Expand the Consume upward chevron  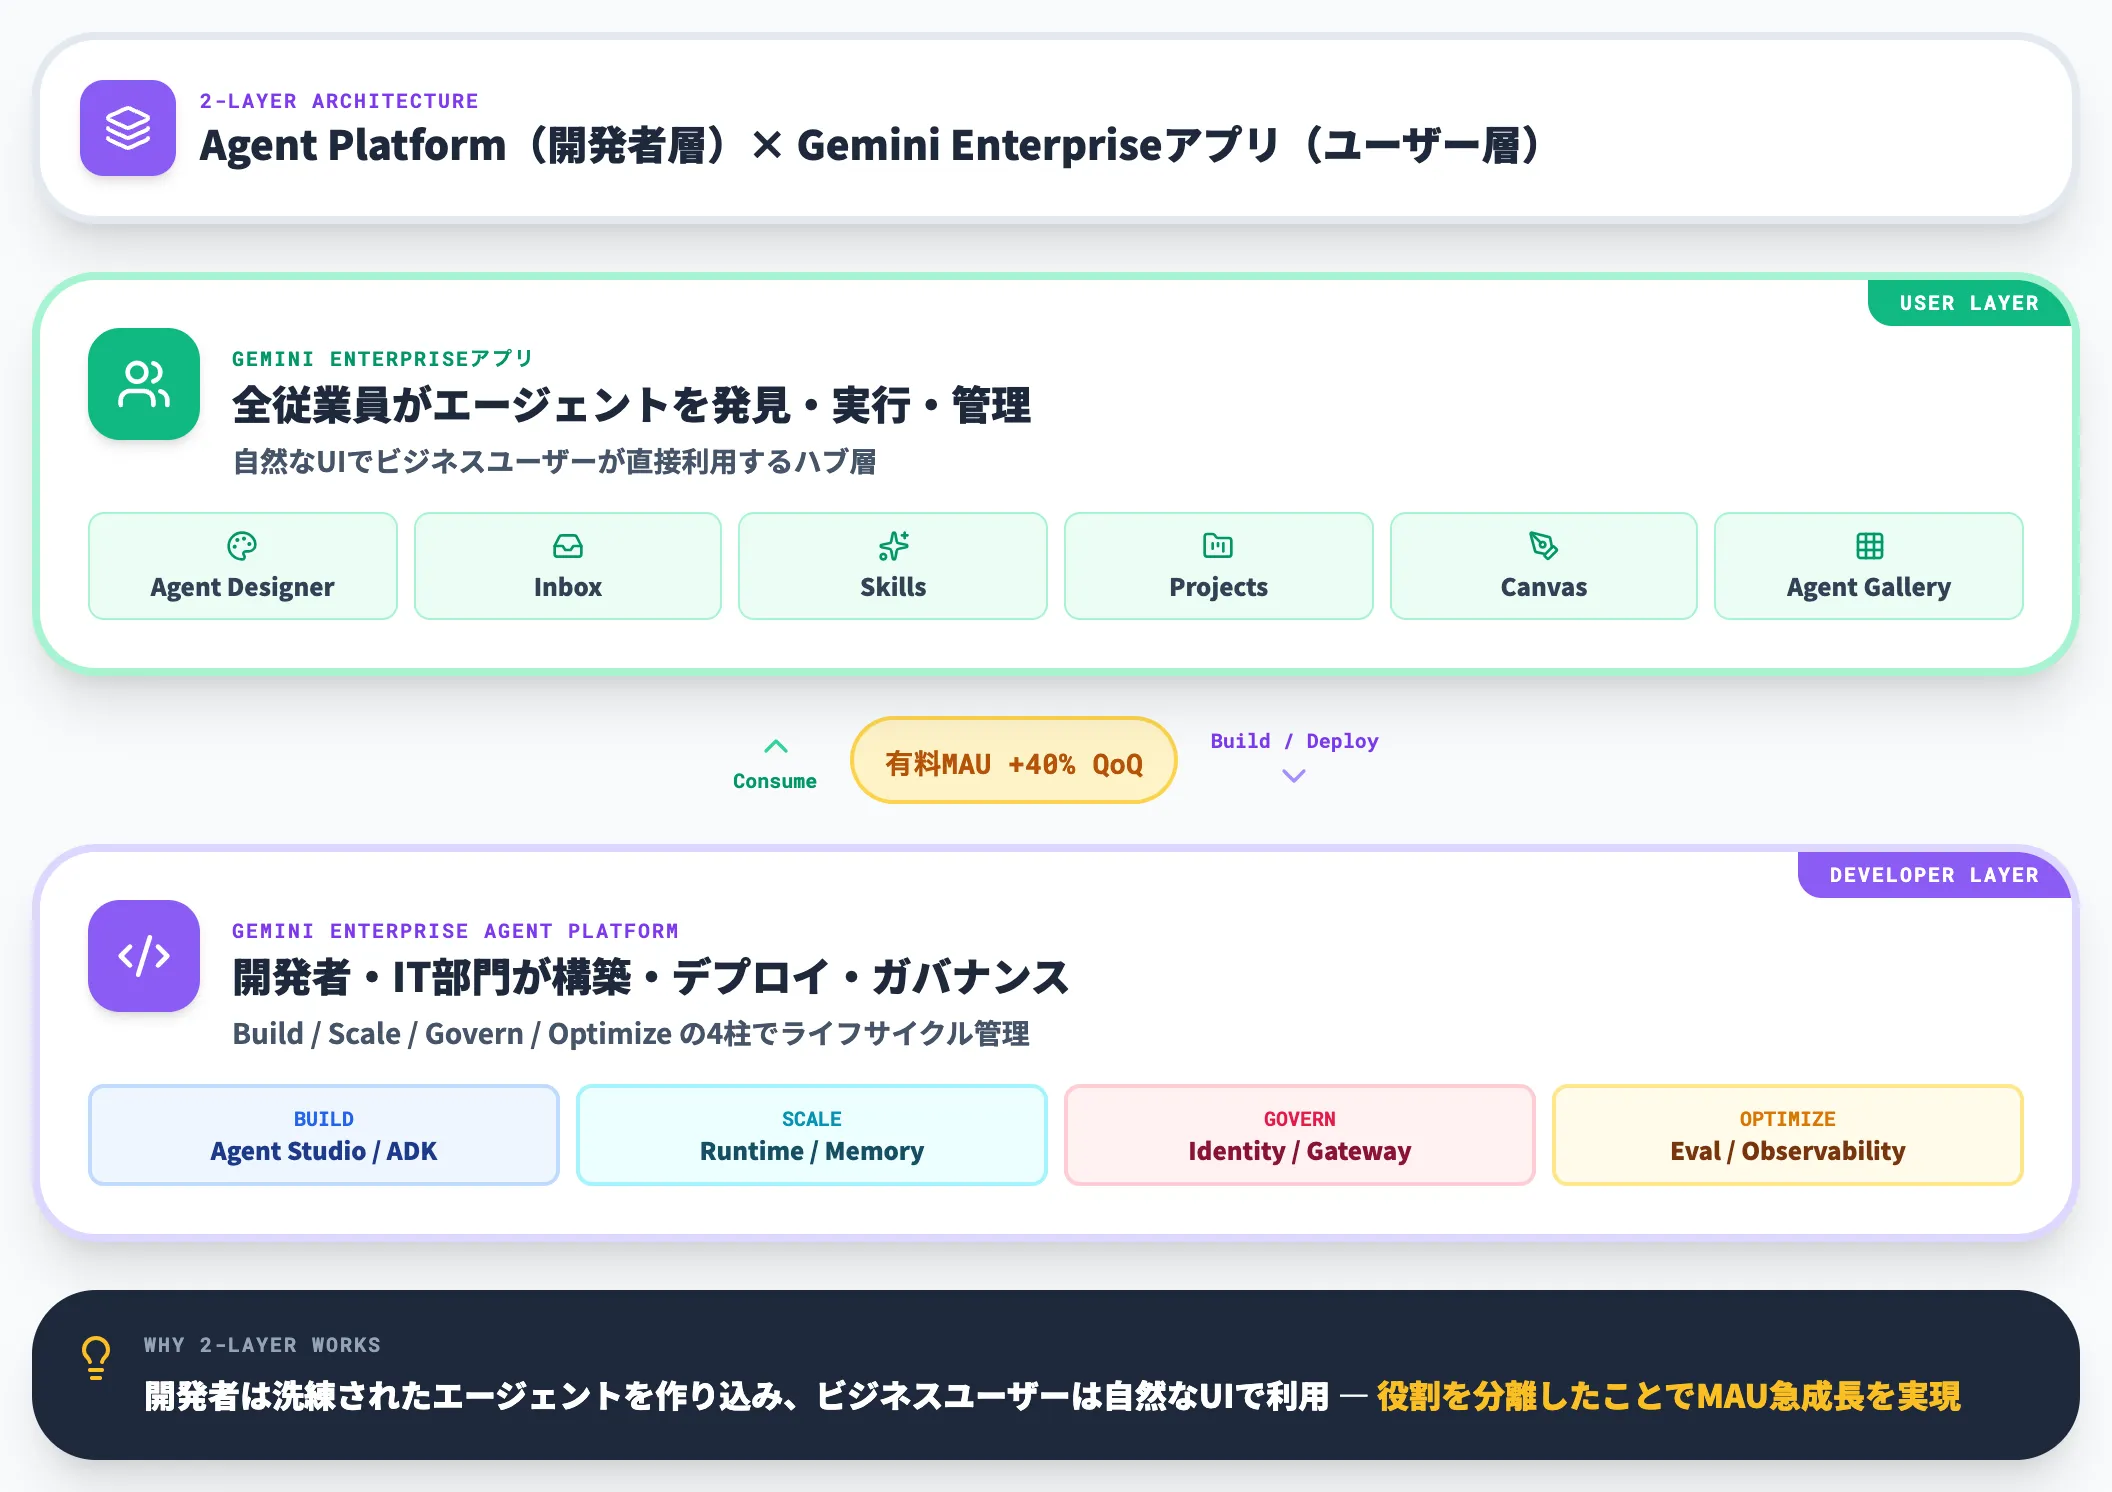click(774, 746)
